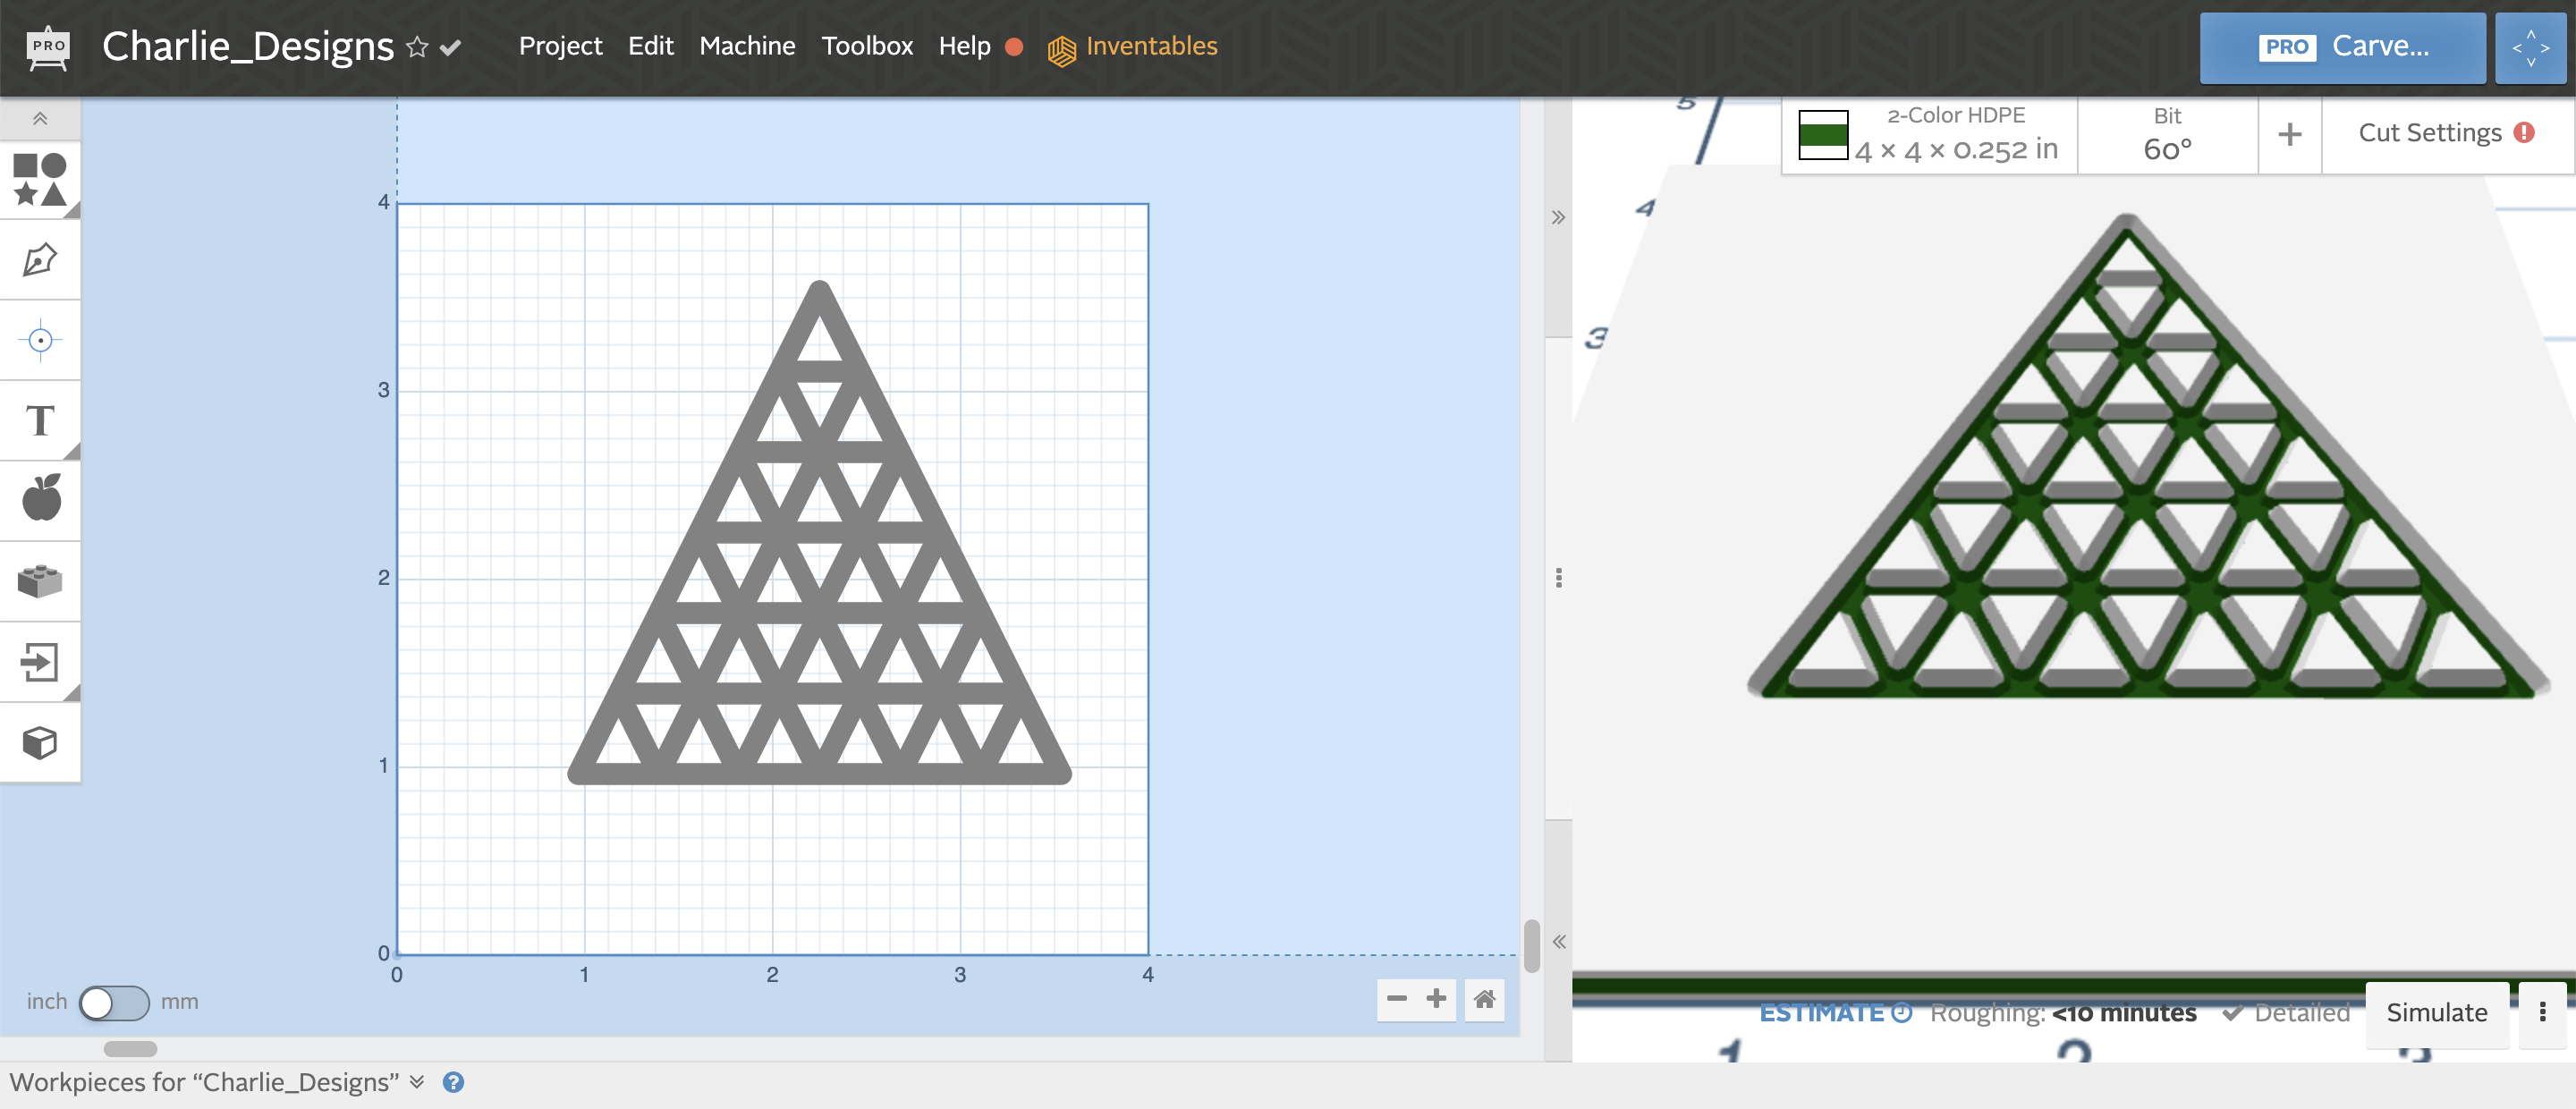Click the brick icon in the sidebar

pyautogui.click(x=40, y=580)
